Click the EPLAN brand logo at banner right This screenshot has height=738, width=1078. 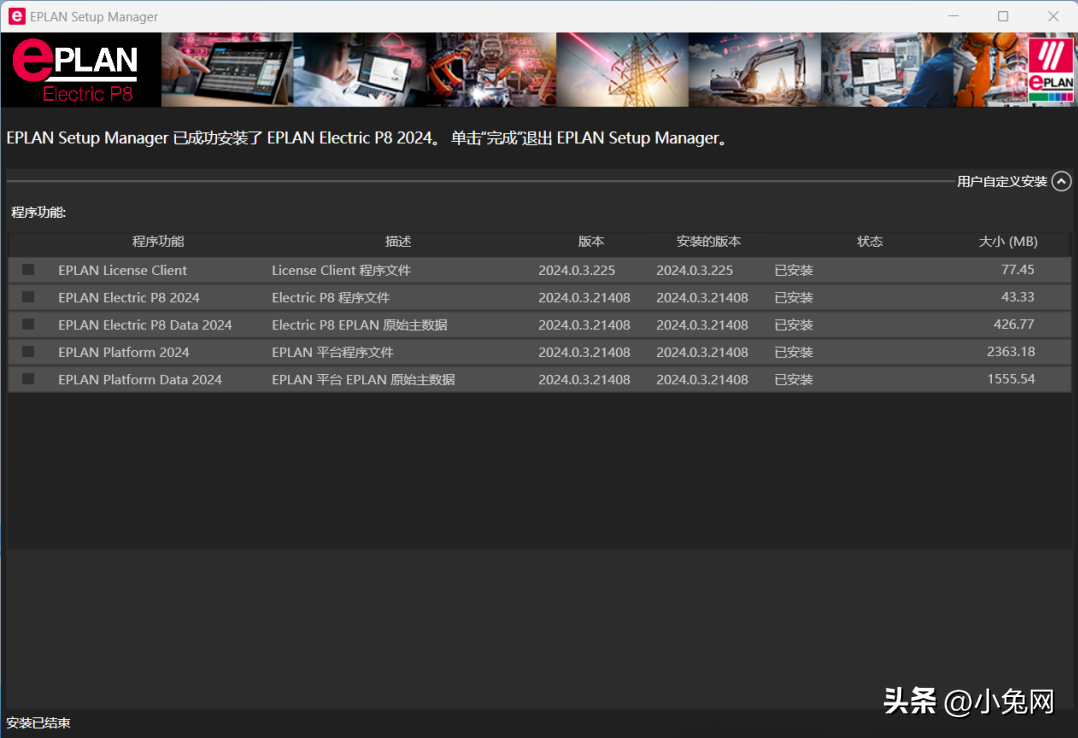click(x=1050, y=70)
